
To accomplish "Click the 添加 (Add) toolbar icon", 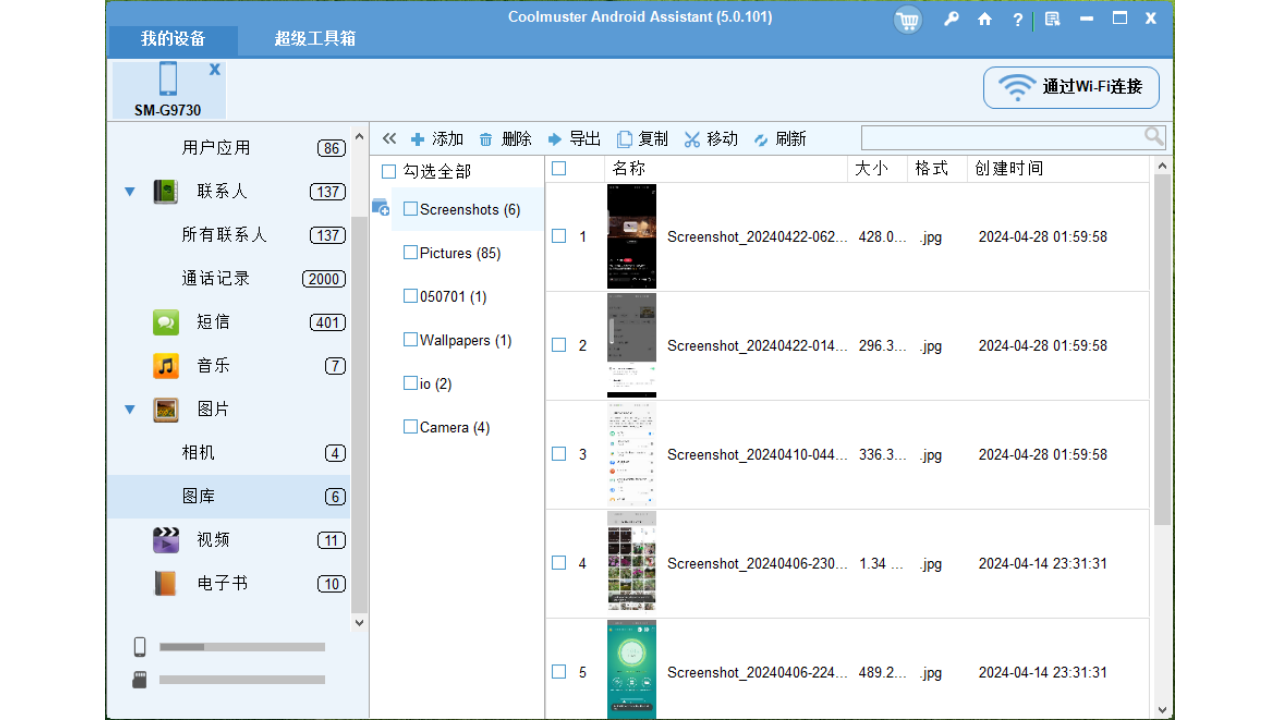I will coord(416,138).
